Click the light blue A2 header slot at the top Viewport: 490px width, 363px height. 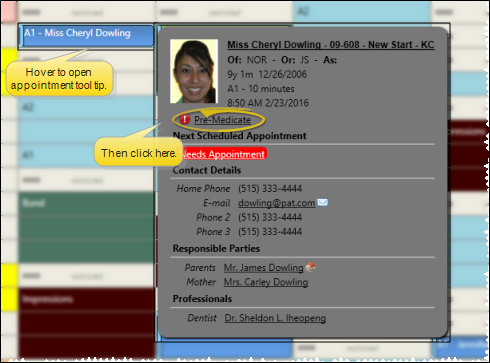(362, 12)
